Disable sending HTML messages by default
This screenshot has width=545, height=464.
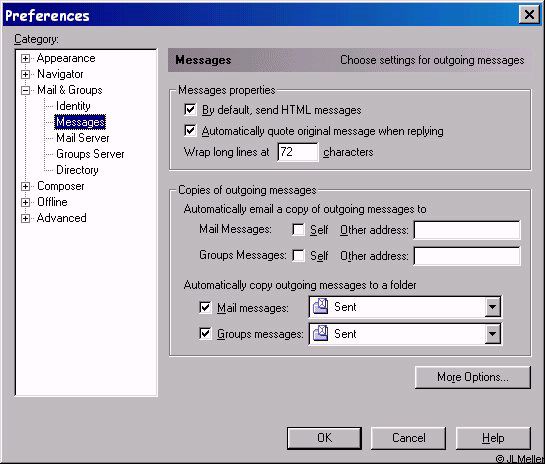coord(190,110)
